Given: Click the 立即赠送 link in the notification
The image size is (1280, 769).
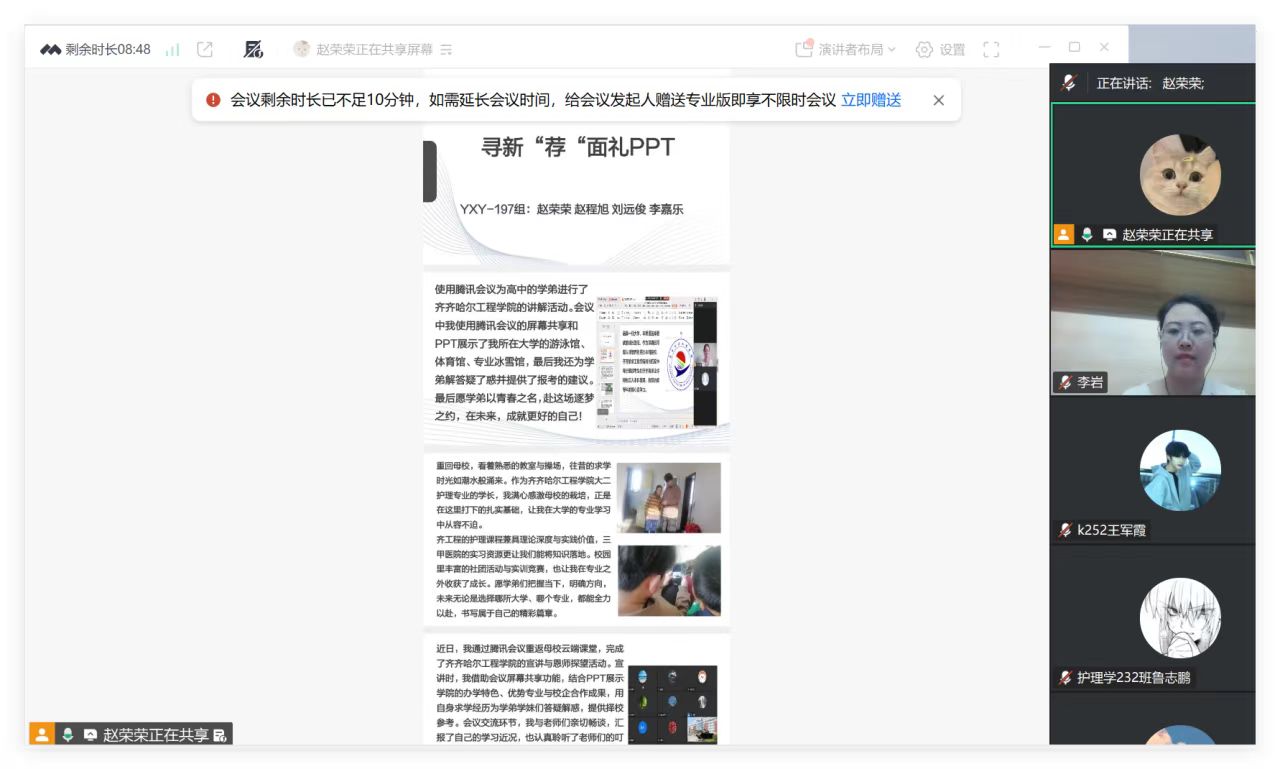Looking at the screenshot, I should point(870,100).
